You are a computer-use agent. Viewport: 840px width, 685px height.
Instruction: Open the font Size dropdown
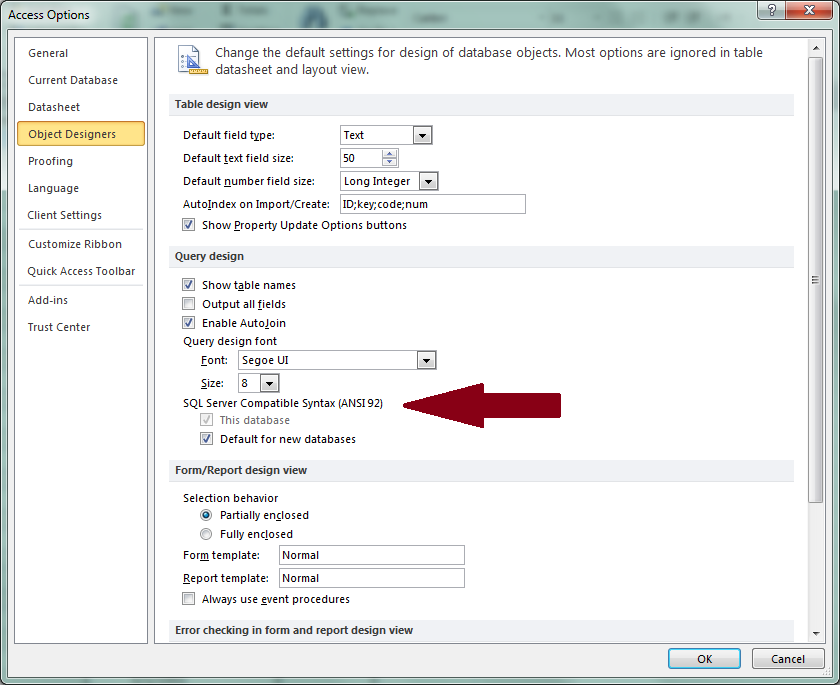270,382
